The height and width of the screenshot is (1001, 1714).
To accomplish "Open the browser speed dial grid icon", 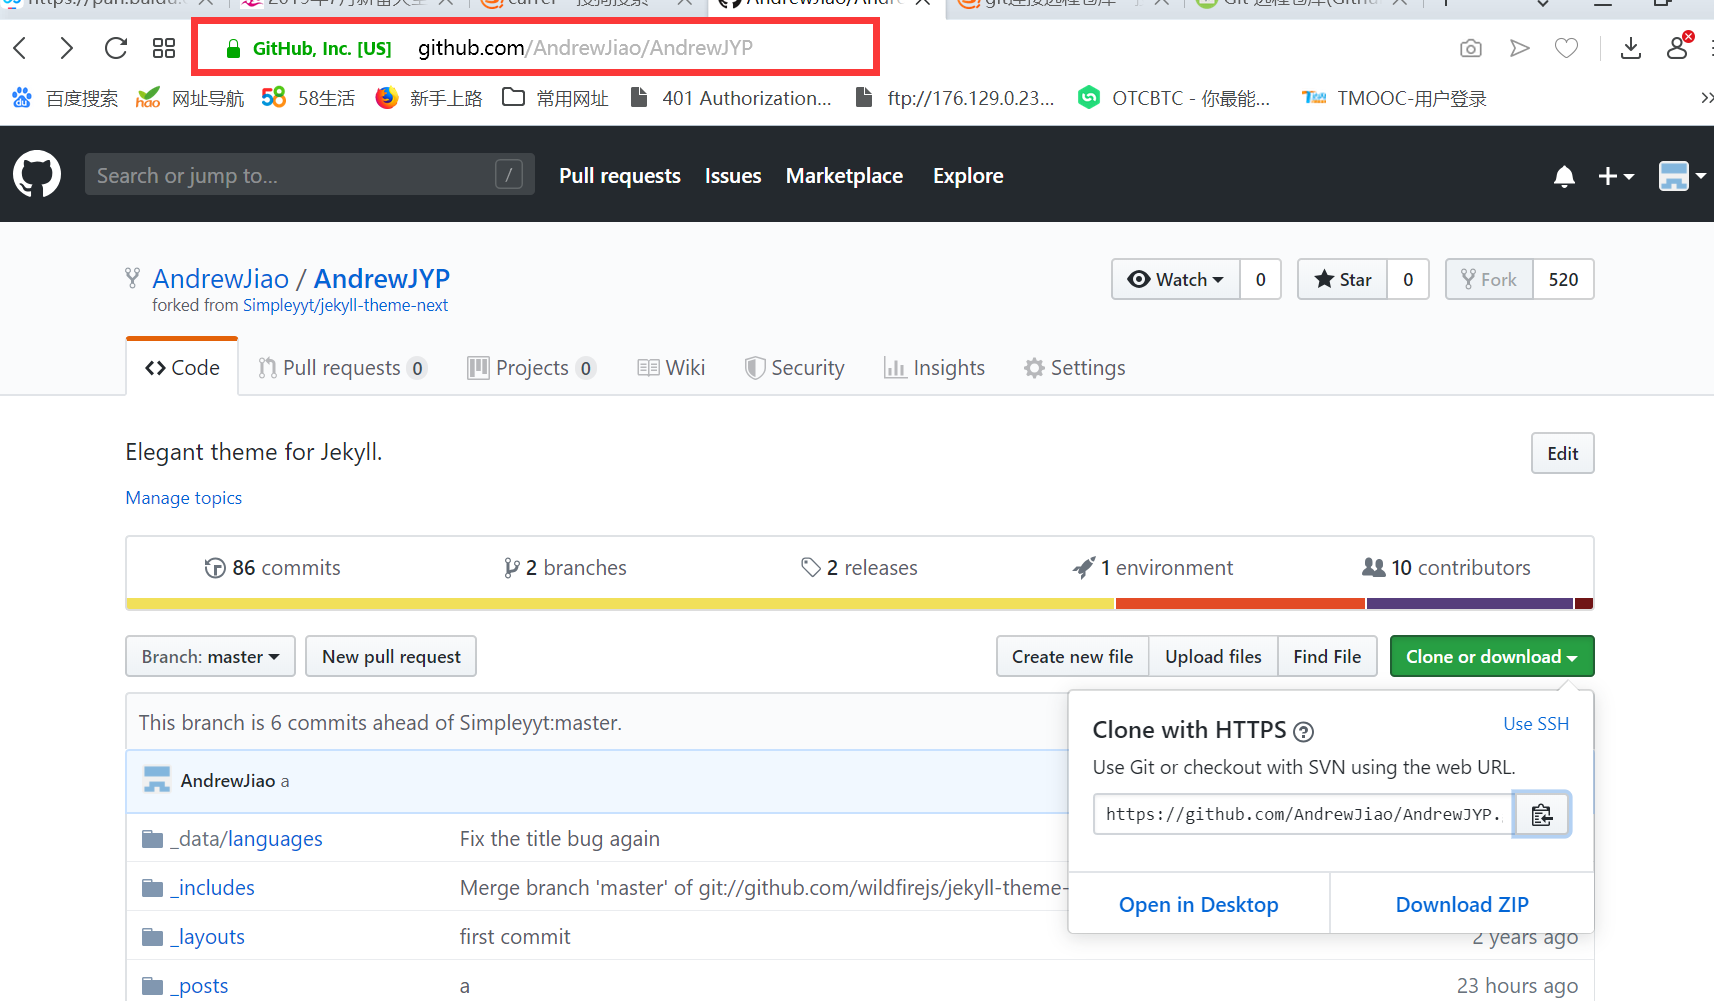I will [x=164, y=48].
